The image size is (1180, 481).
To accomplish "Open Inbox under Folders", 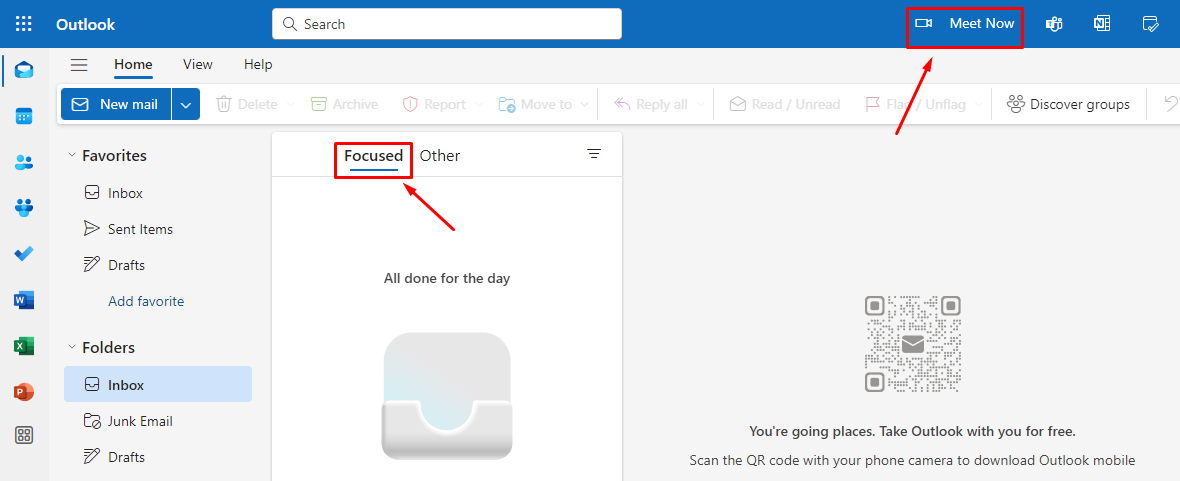I will pyautogui.click(x=158, y=385).
